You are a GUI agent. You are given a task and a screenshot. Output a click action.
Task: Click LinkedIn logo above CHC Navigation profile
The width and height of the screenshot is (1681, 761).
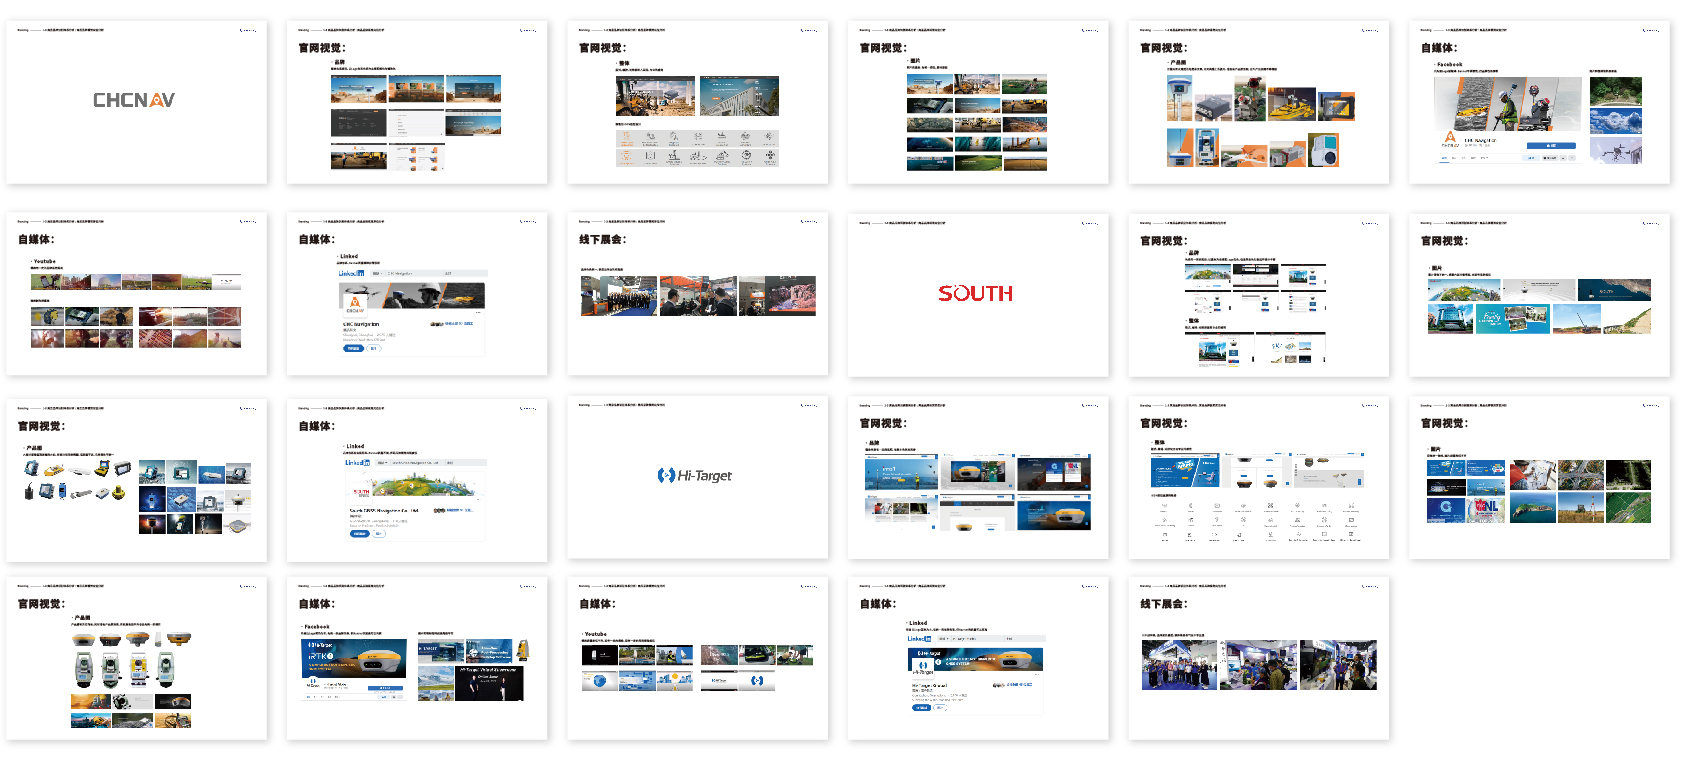pos(351,273)
